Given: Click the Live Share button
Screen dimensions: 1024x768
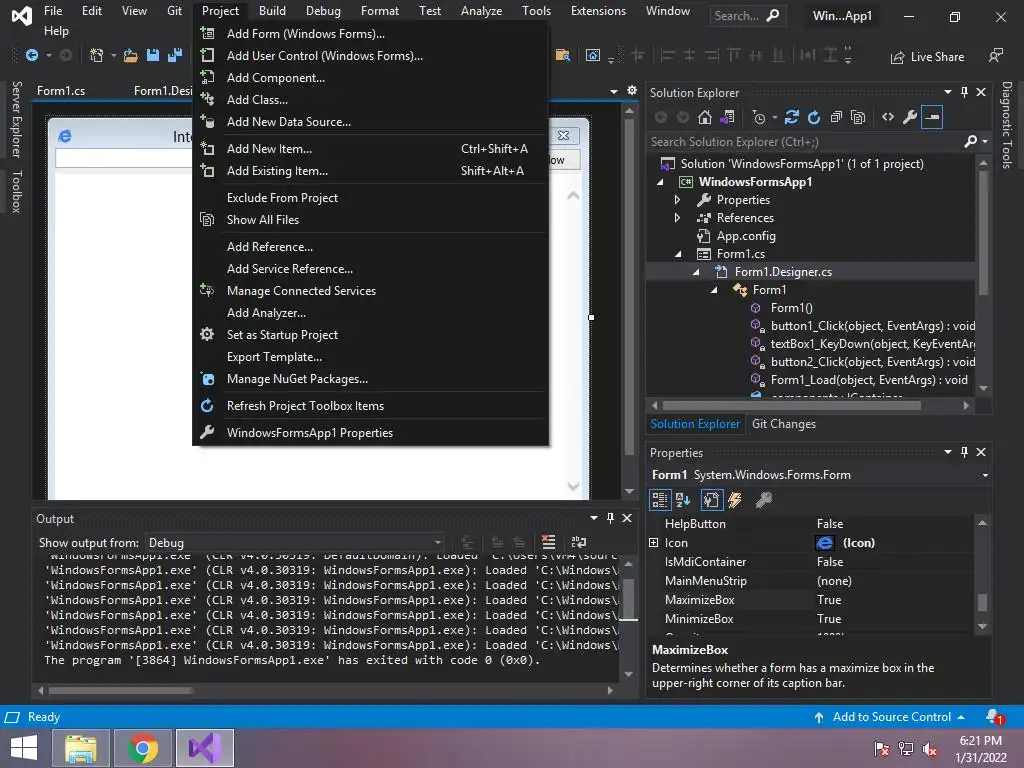Looking at the screenshot, I should [927, 57].
